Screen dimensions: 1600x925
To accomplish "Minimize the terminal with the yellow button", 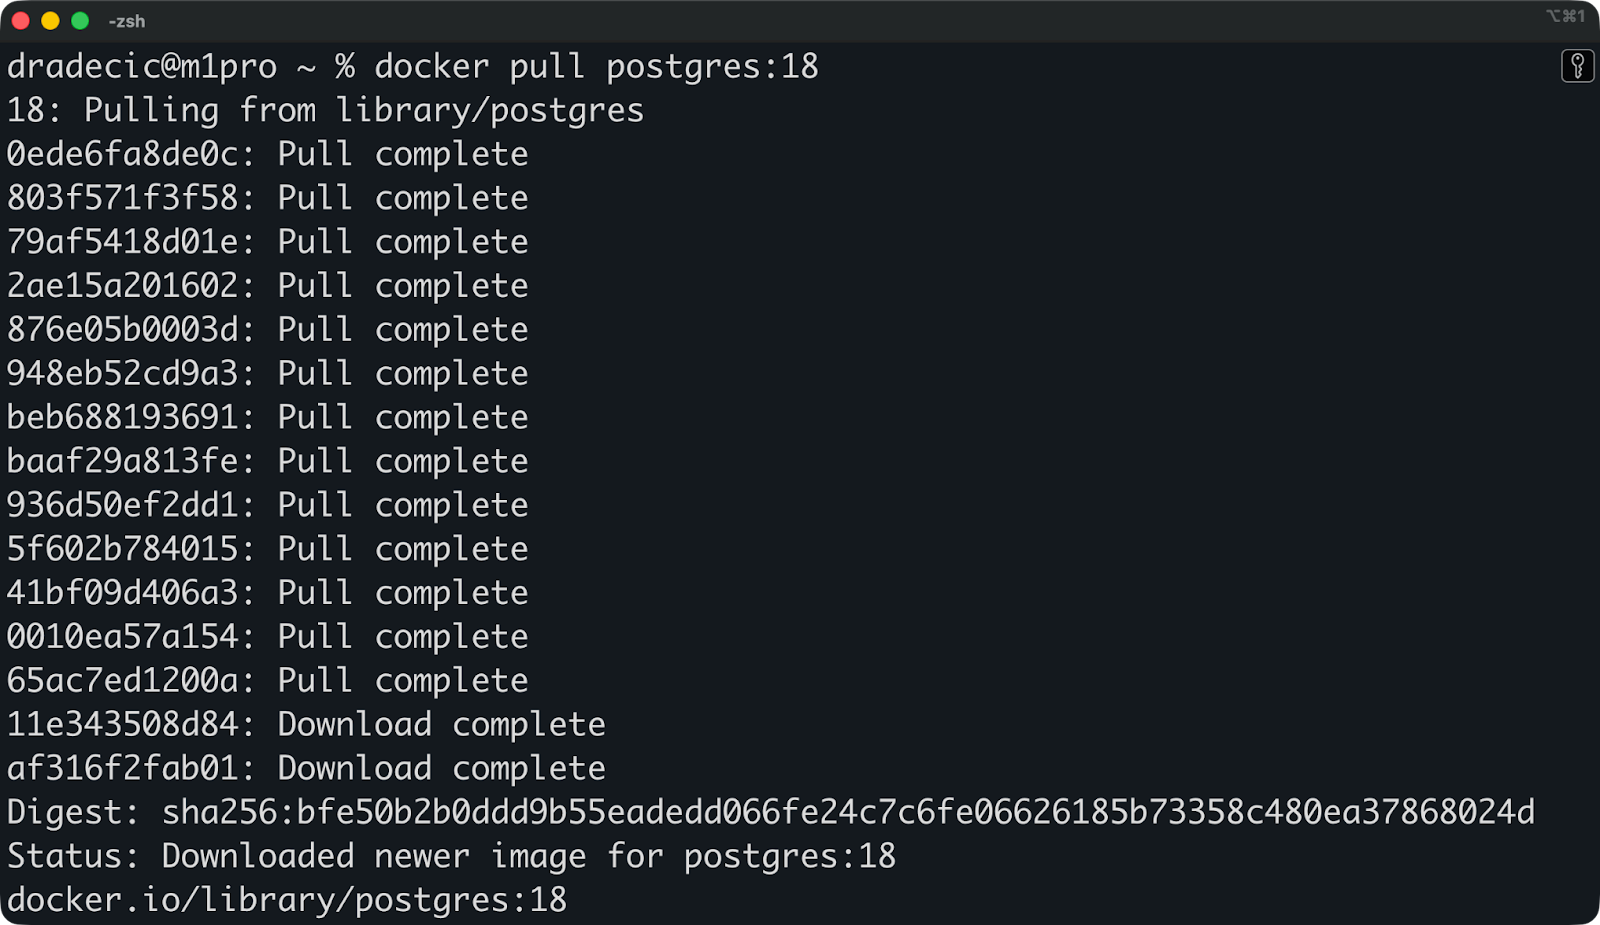I will coord(50,21).
